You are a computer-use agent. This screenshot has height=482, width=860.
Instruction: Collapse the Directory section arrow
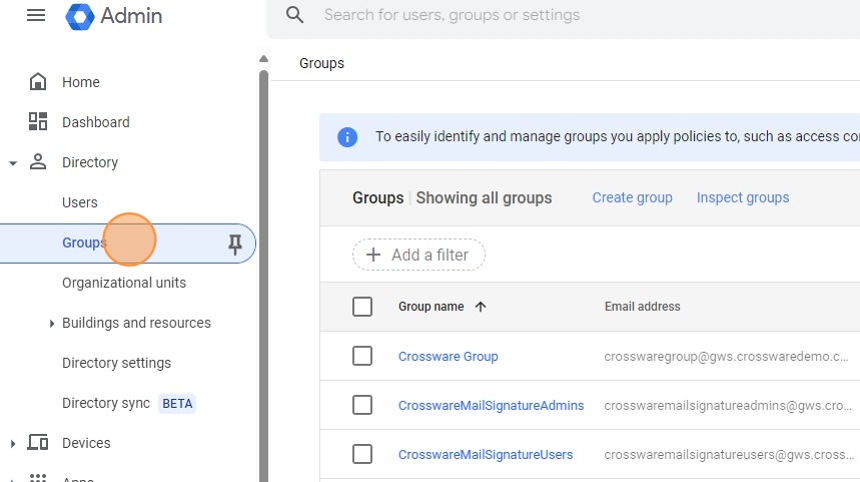tap(13, 163)
